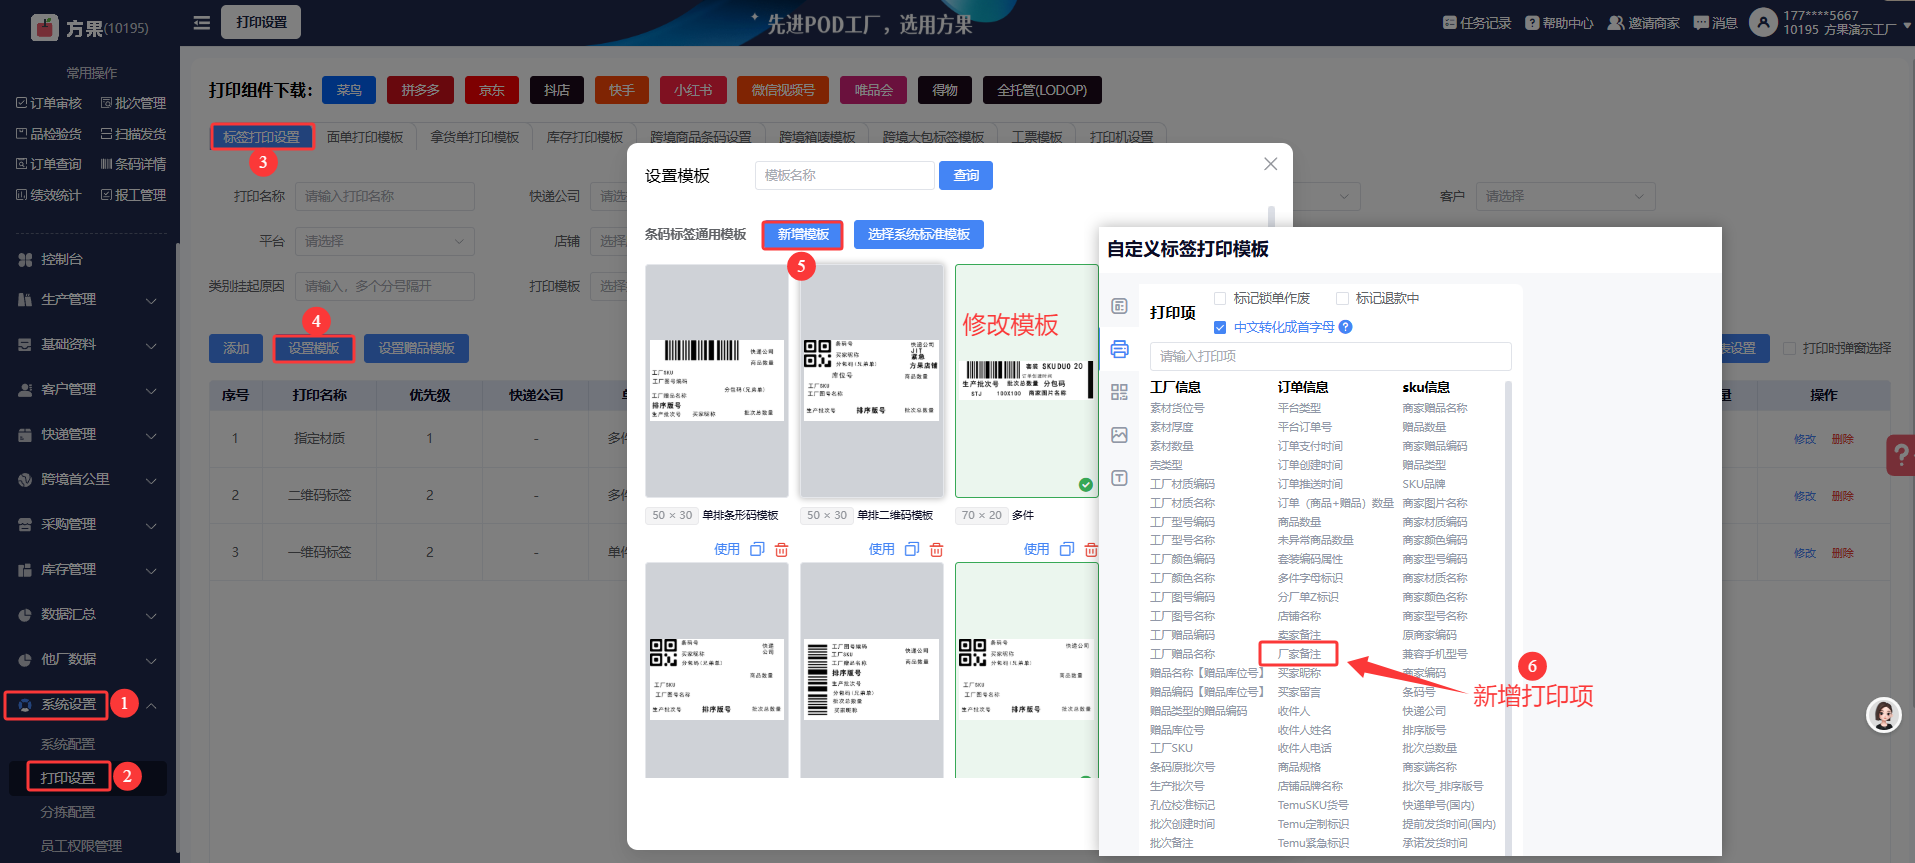The width and height of the screenshot is (1915, 863).
Task: Select the form layout icon in label editor sidebar
Action: click(x=1120, y=306)
